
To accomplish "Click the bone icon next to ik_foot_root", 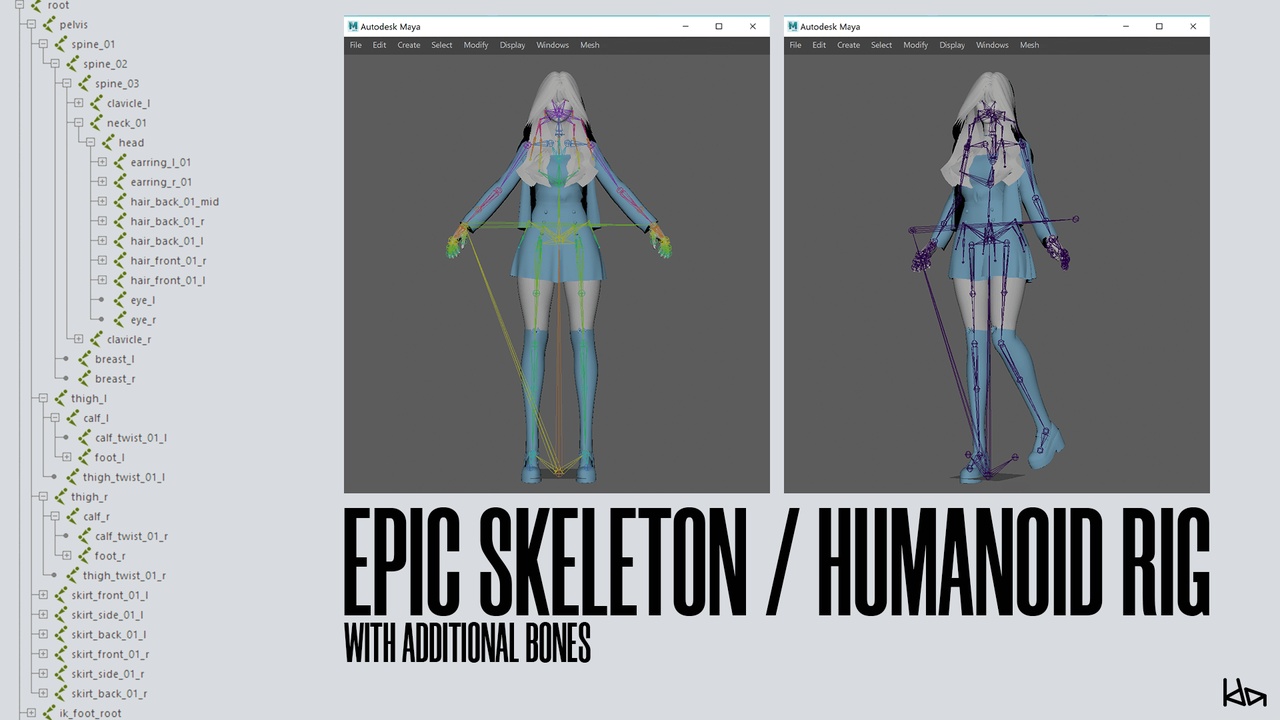I will pyautogui.click(x=48, y=713).
